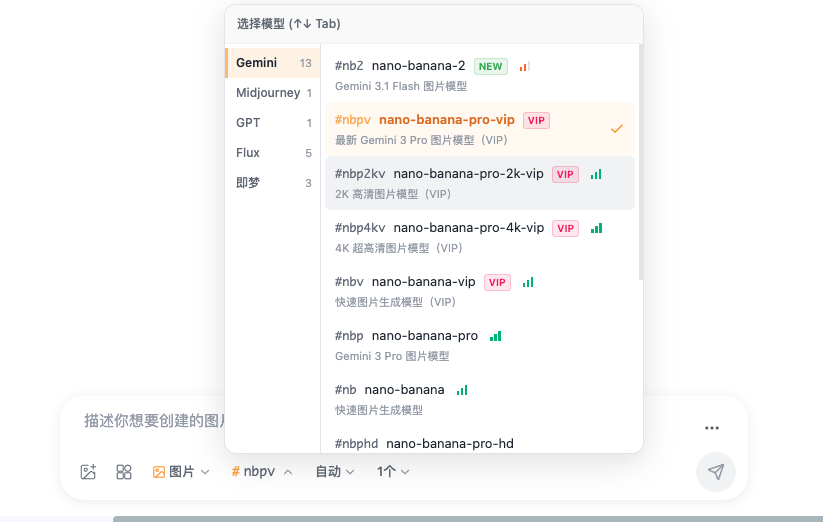Click the Flux count number 5
The image size is (823, 522).
(x=309, y=153)
